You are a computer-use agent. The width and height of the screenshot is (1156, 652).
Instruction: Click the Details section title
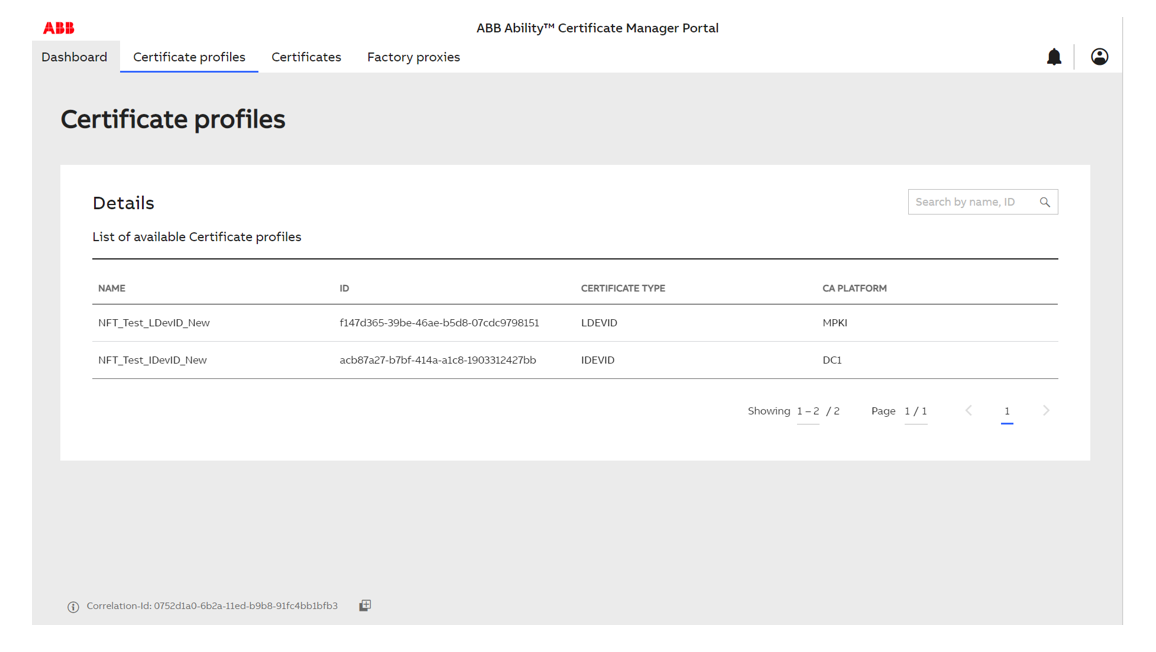[123, 203]
